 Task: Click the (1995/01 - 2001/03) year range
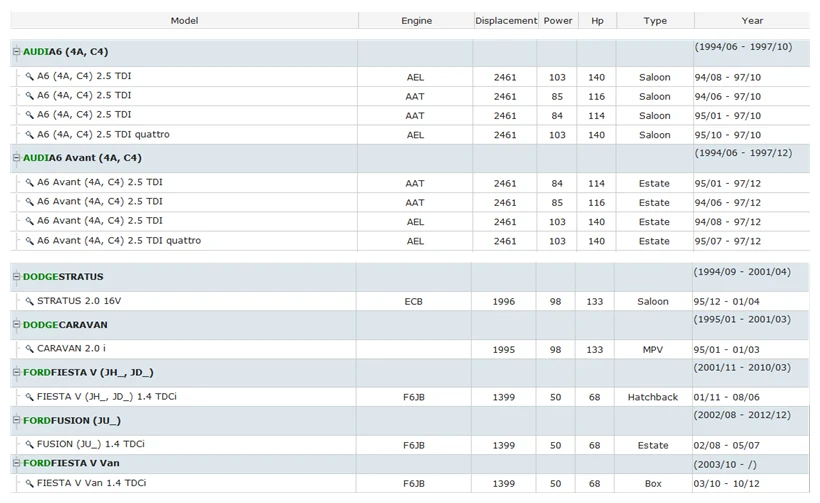click(x=742, y=319)
